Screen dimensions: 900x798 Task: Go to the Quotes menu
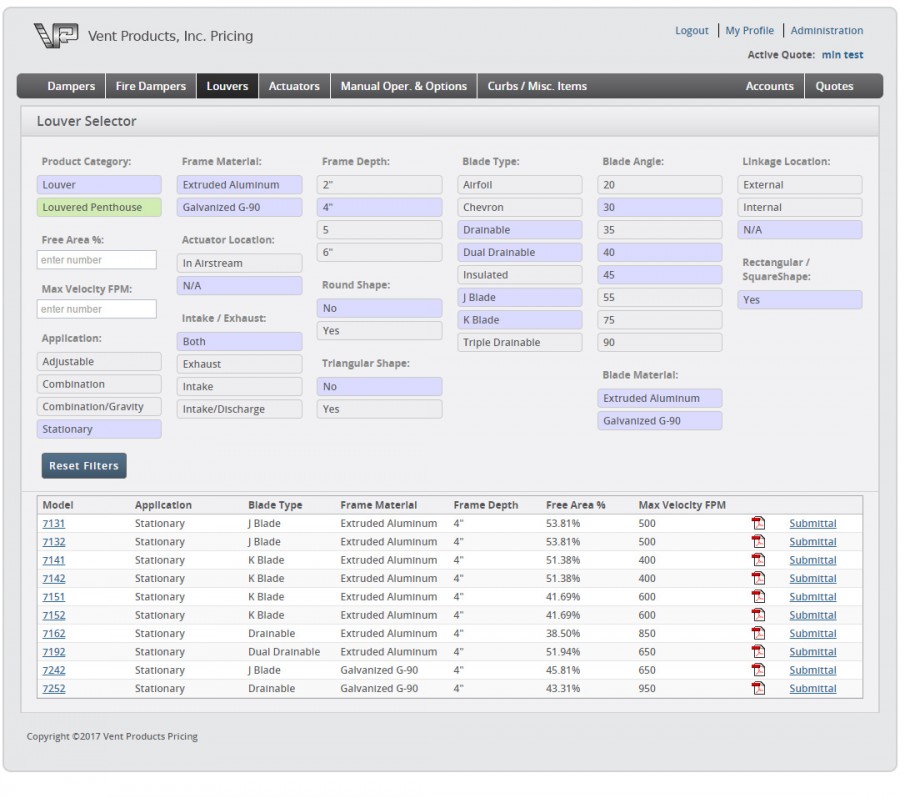[834, 86]
